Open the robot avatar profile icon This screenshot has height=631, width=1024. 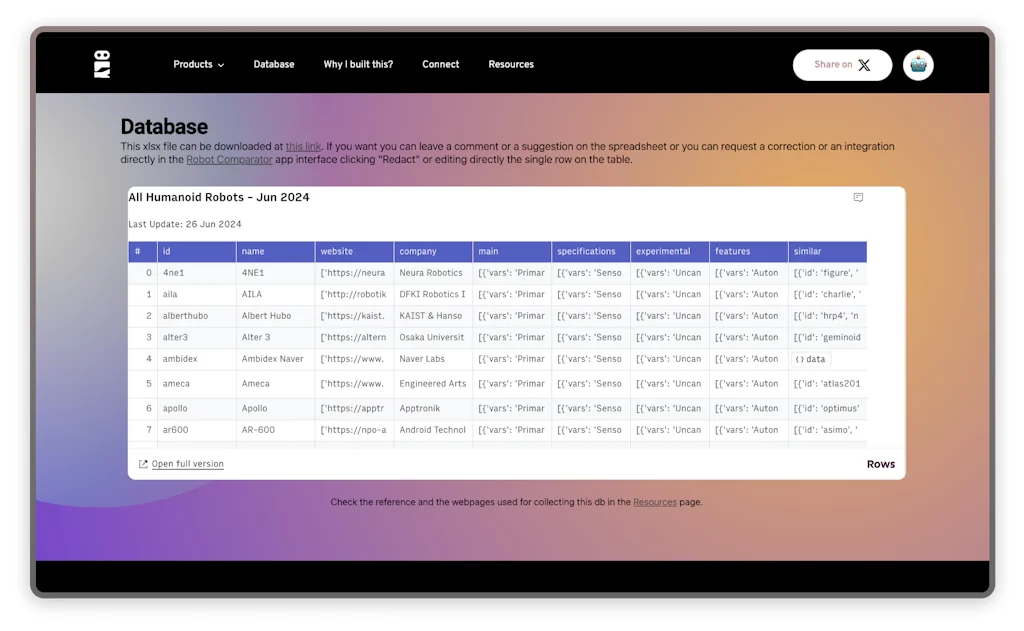(918, 65)
